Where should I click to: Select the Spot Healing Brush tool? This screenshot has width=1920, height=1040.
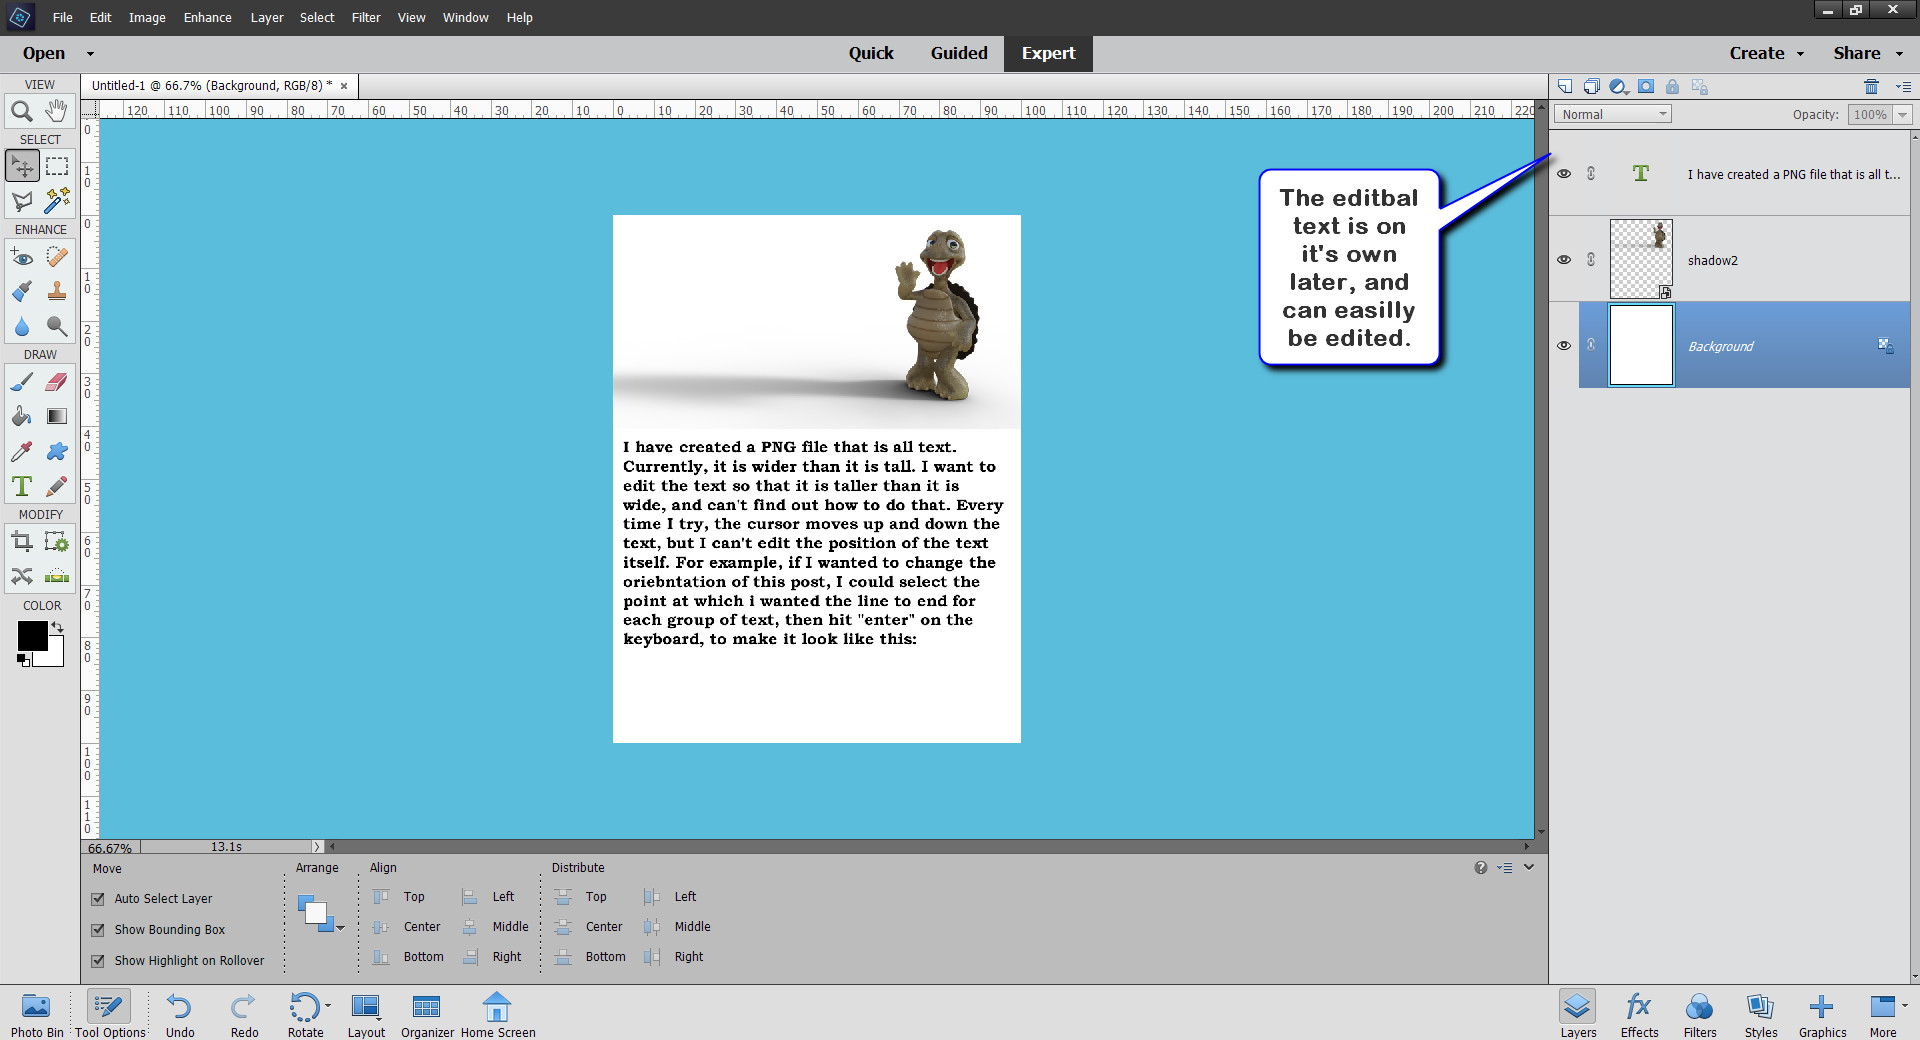click(x=57, y=257)
